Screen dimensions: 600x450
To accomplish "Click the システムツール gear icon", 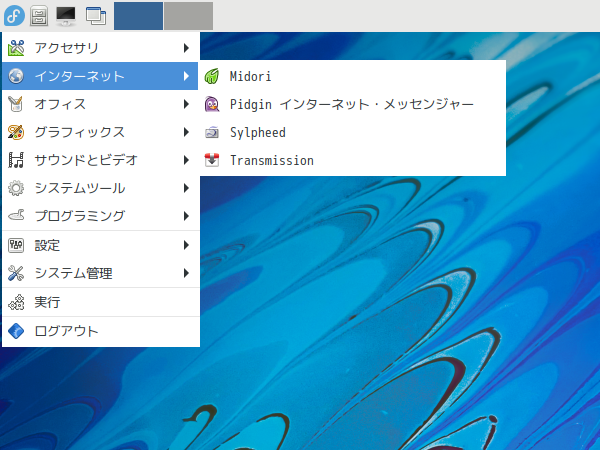I will pos(16,188).
